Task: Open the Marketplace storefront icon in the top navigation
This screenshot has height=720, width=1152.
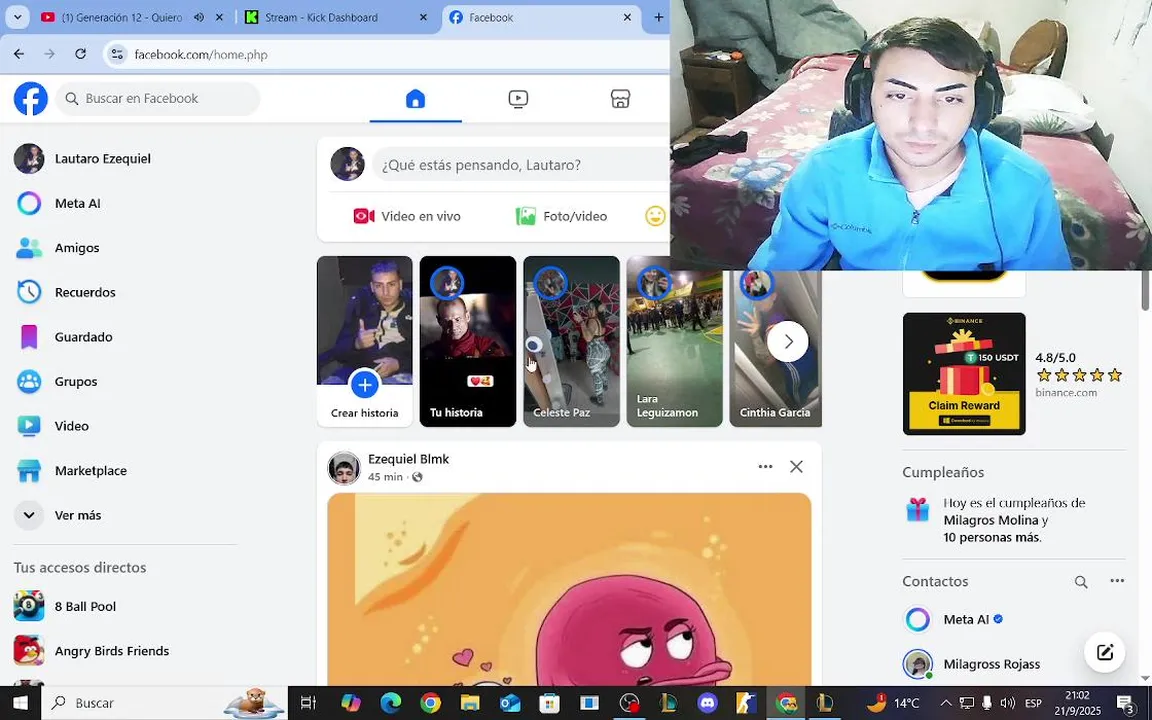Action: 620,98
